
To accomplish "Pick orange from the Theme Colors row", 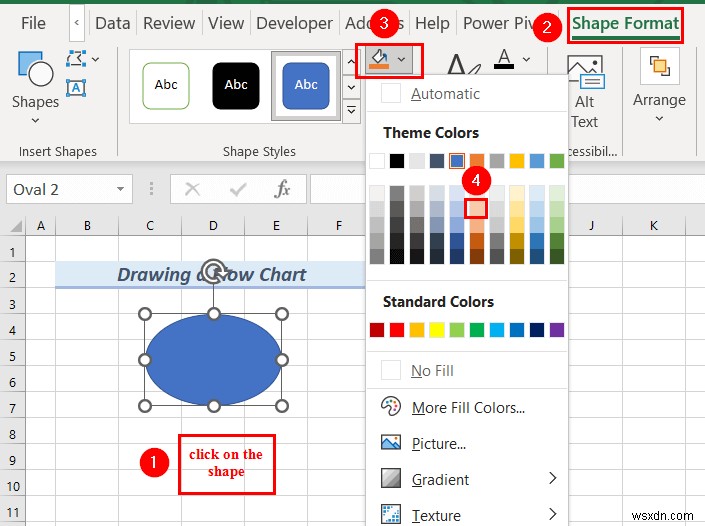I will click(x=477, y=160).
